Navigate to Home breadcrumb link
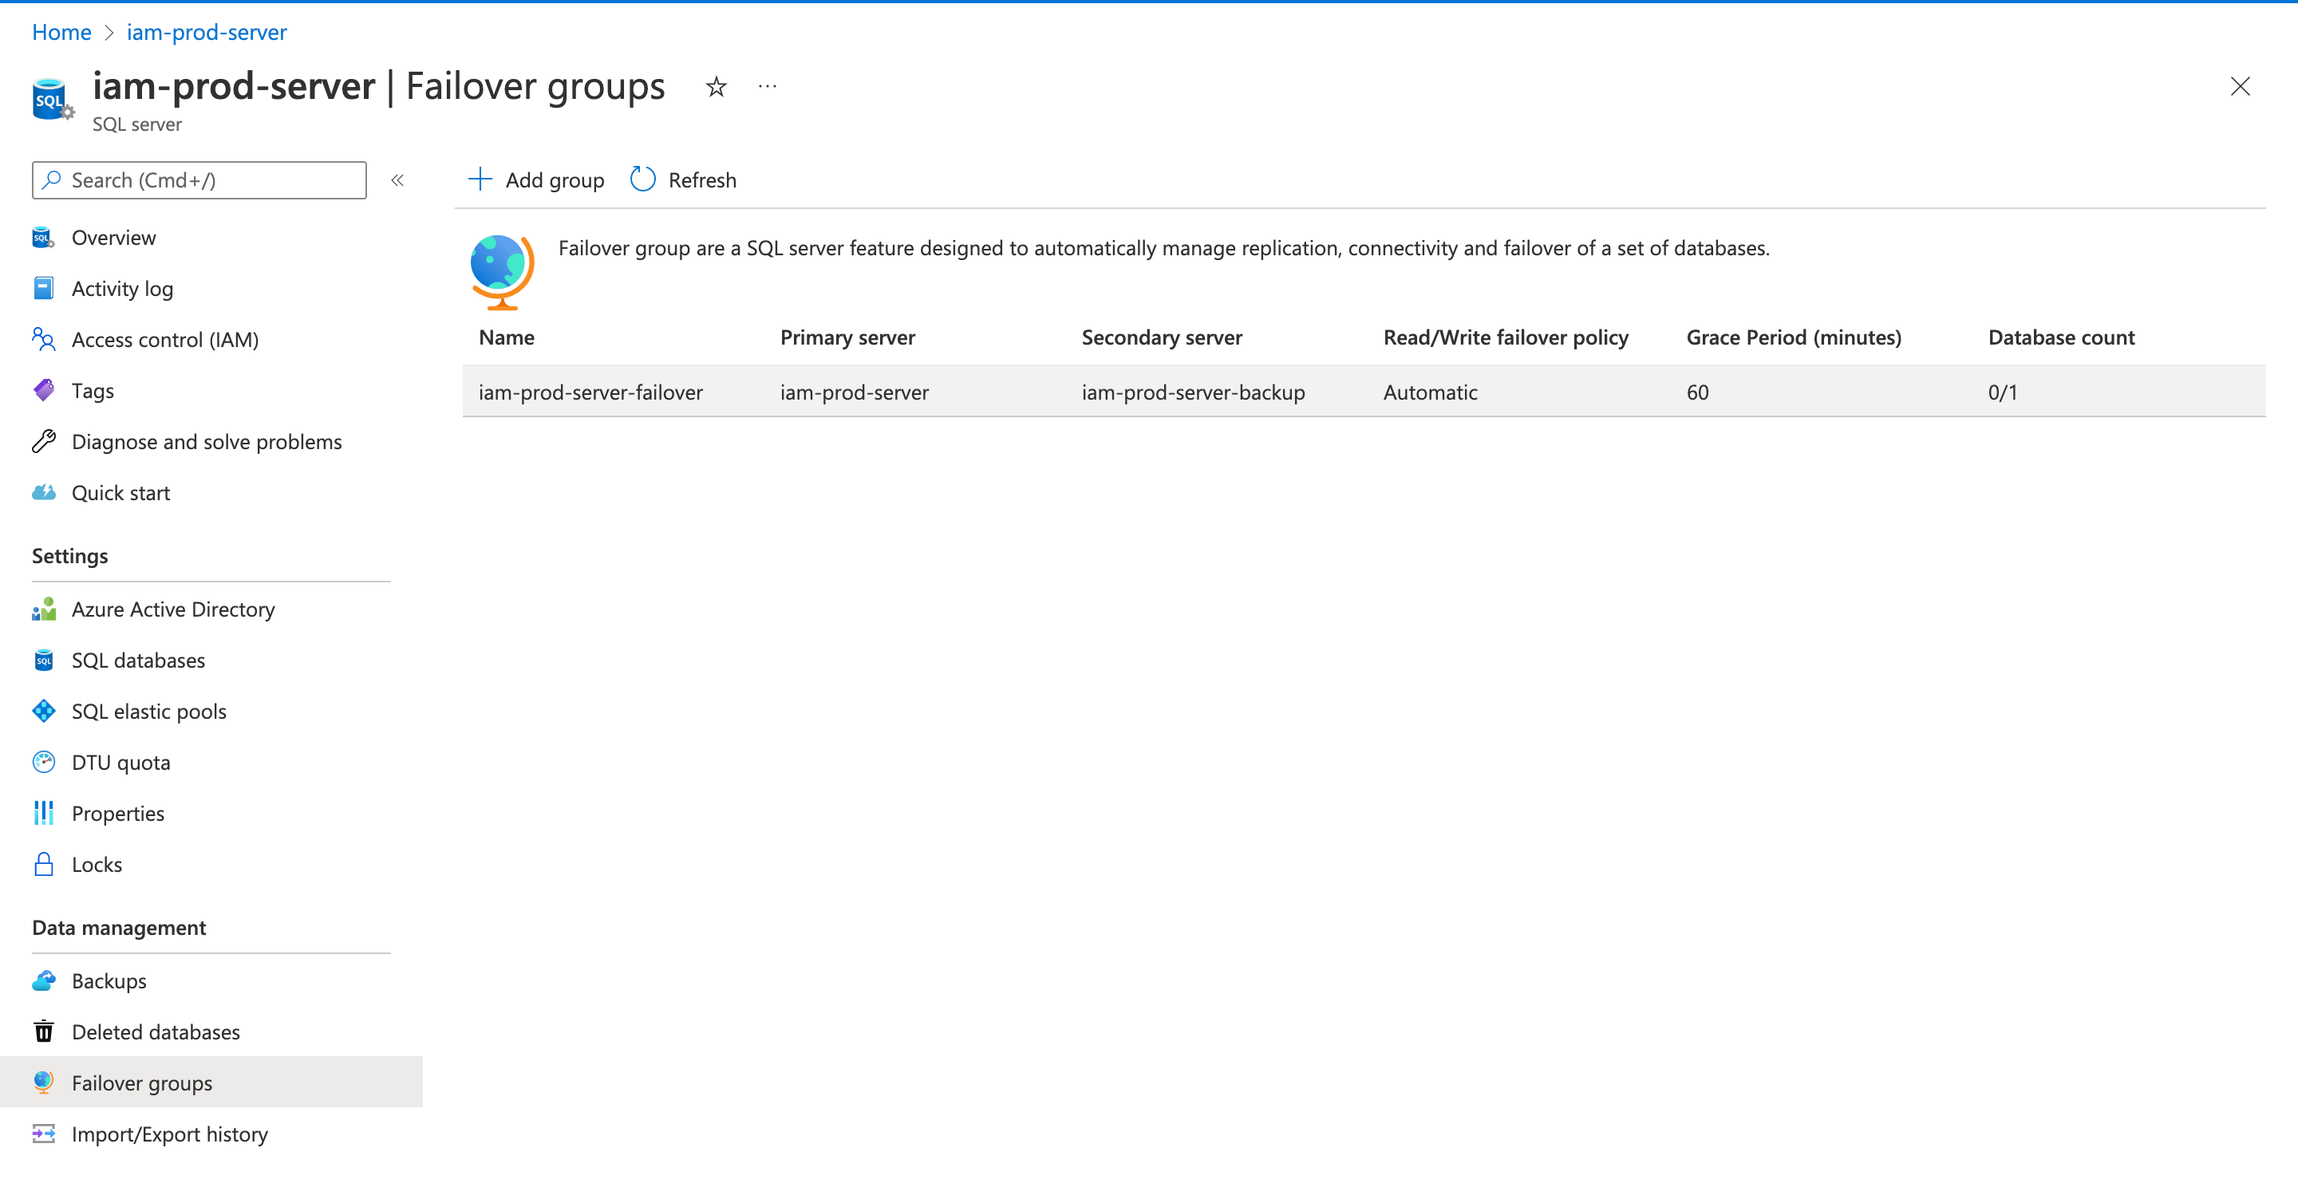The height and width of the screenshot is (1187, 2298). click(x=61, y=32)
